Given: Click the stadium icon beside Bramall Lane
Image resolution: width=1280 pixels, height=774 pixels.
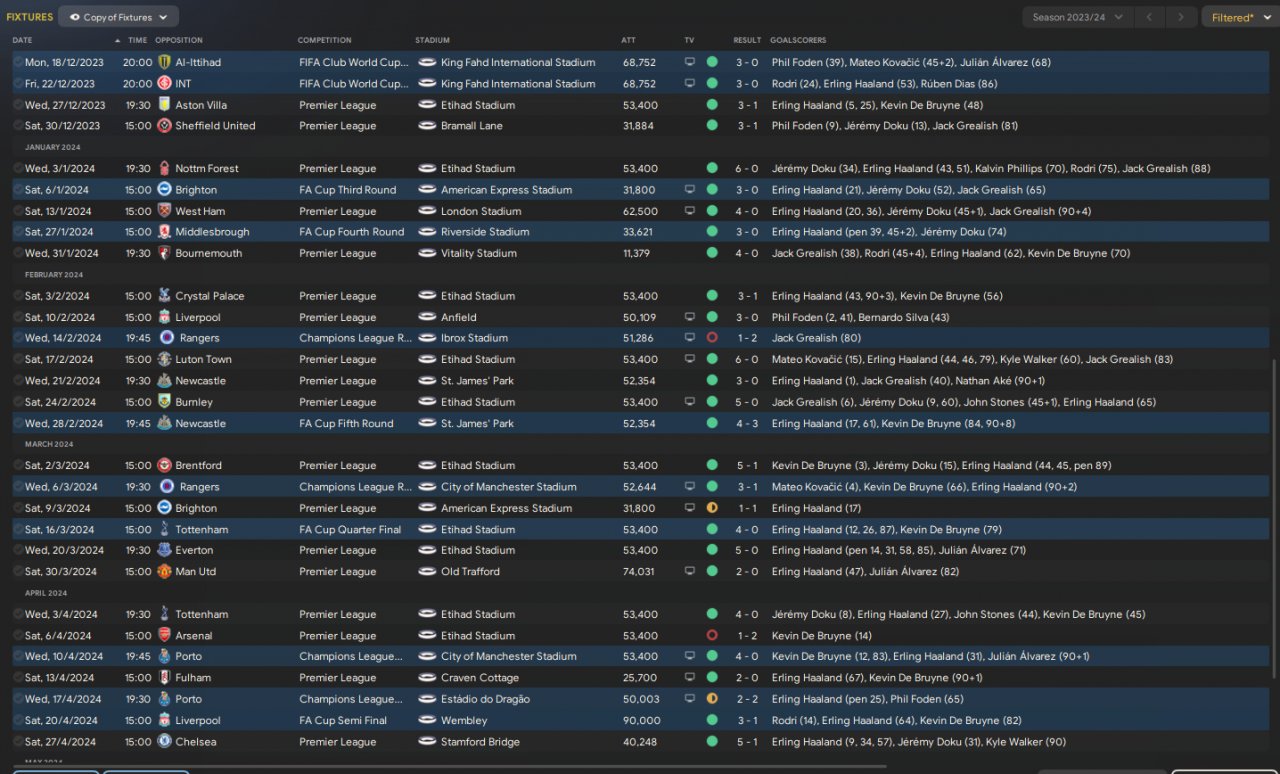Looking at the screenshot, I should pyautogui.click(x=427, y=126).
